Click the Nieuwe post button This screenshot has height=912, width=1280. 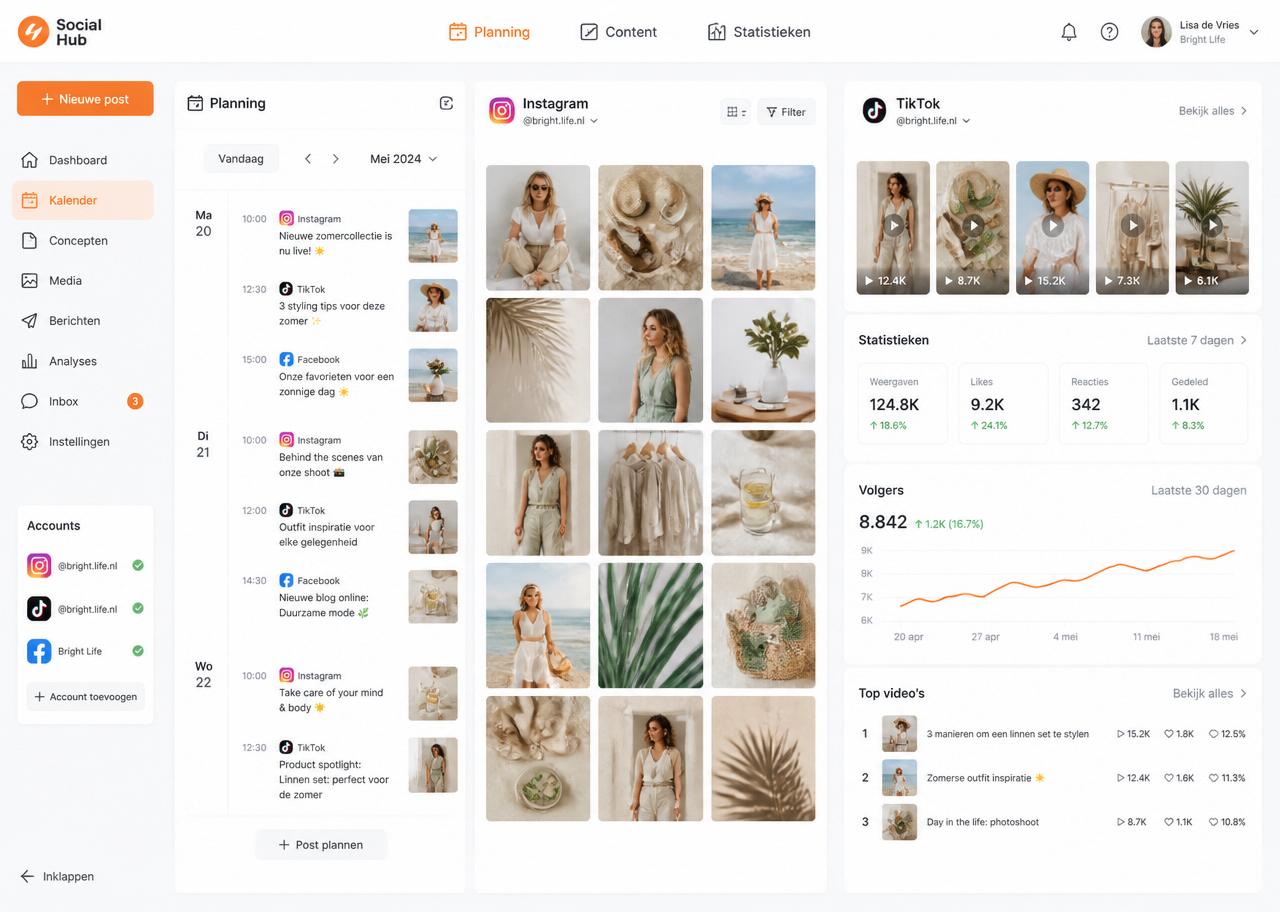85,99
